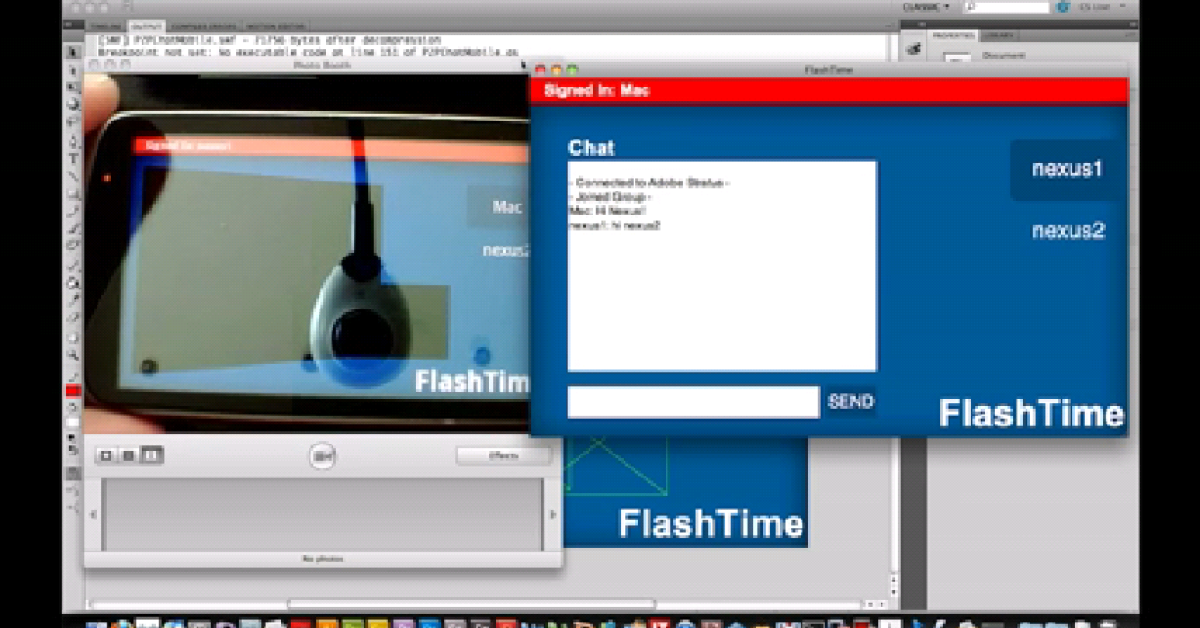This screenshot has width=1200, height=628.
Task: Select the Brush tool
Action: (x=73, y=228)
